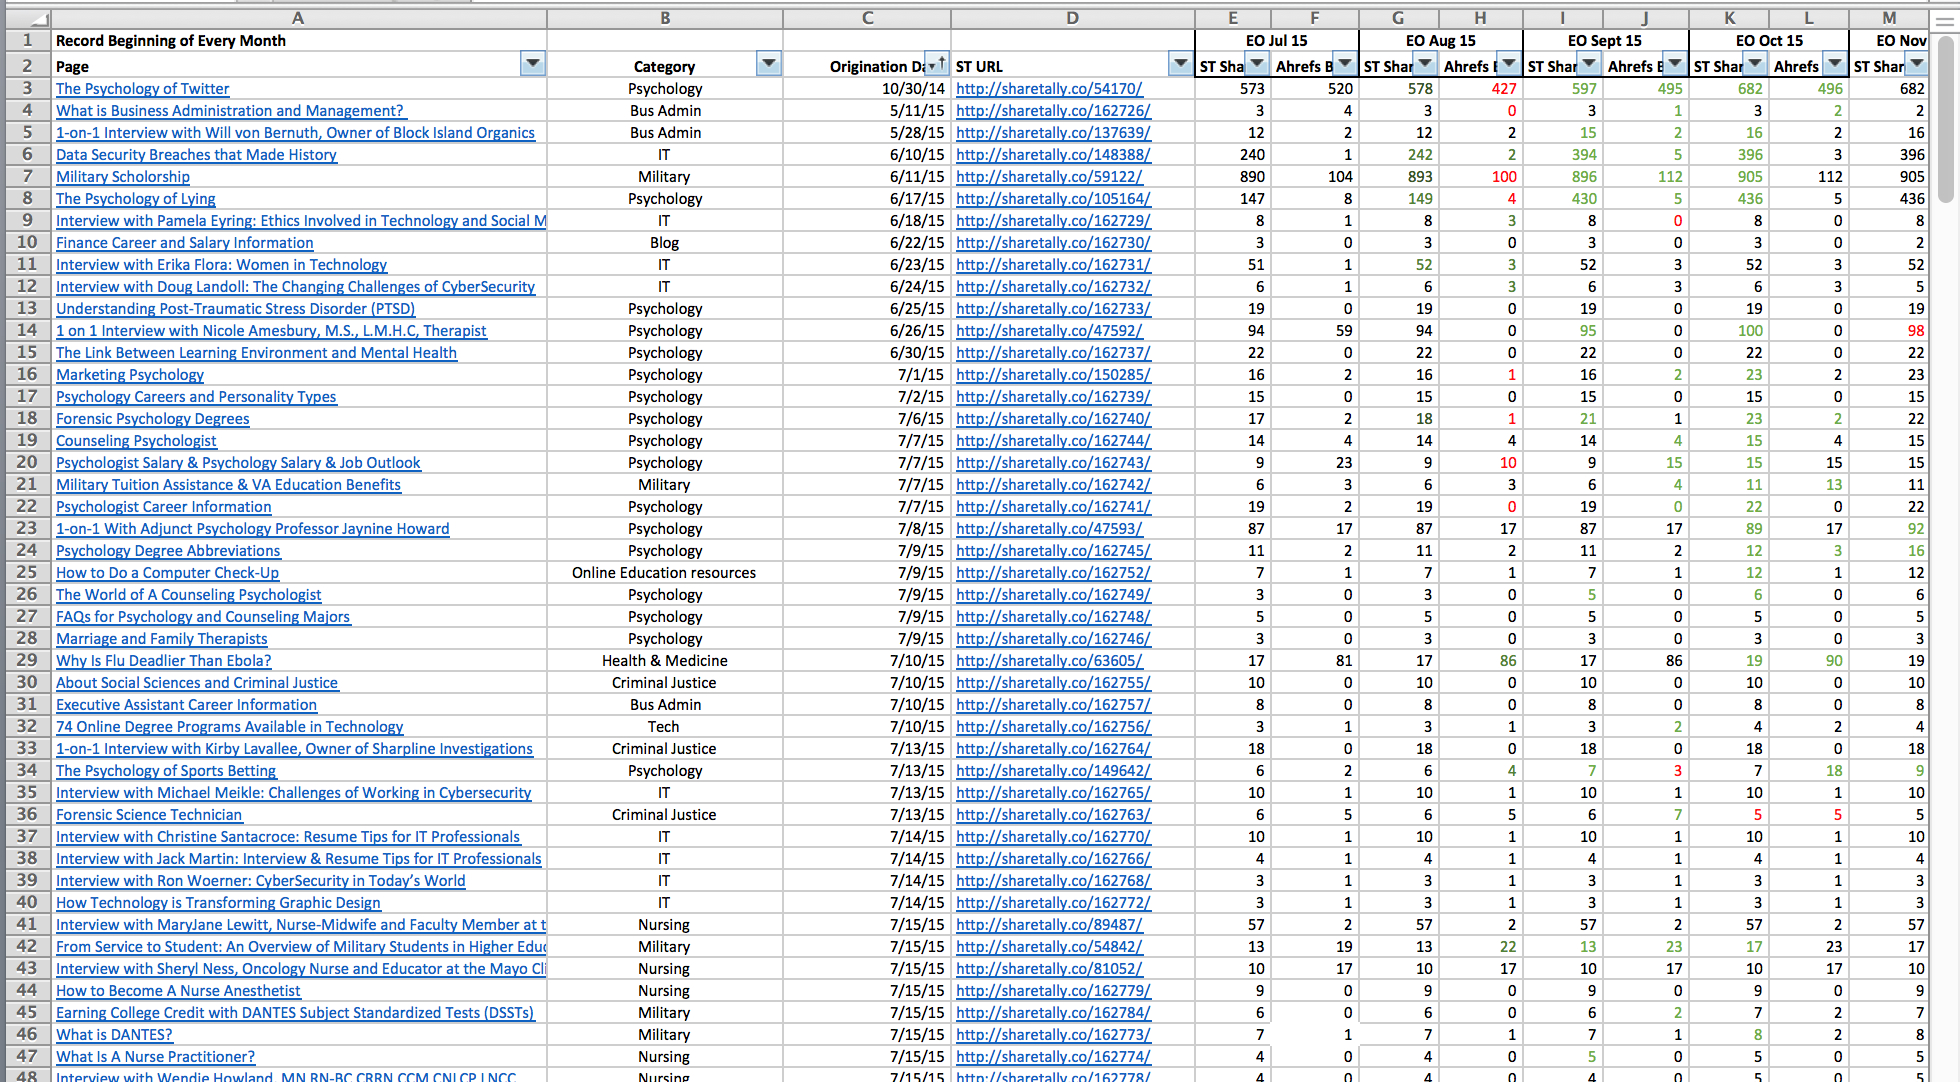Select the row 10 header
Screen dimensions: 1960x1082
[27, 242]
